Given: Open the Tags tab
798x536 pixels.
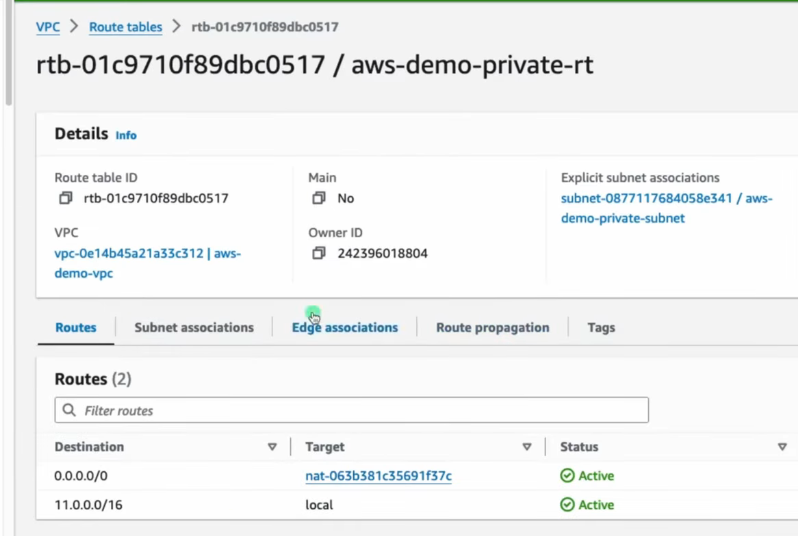Looking at the screenshot, I should click(x=601, y=327).
